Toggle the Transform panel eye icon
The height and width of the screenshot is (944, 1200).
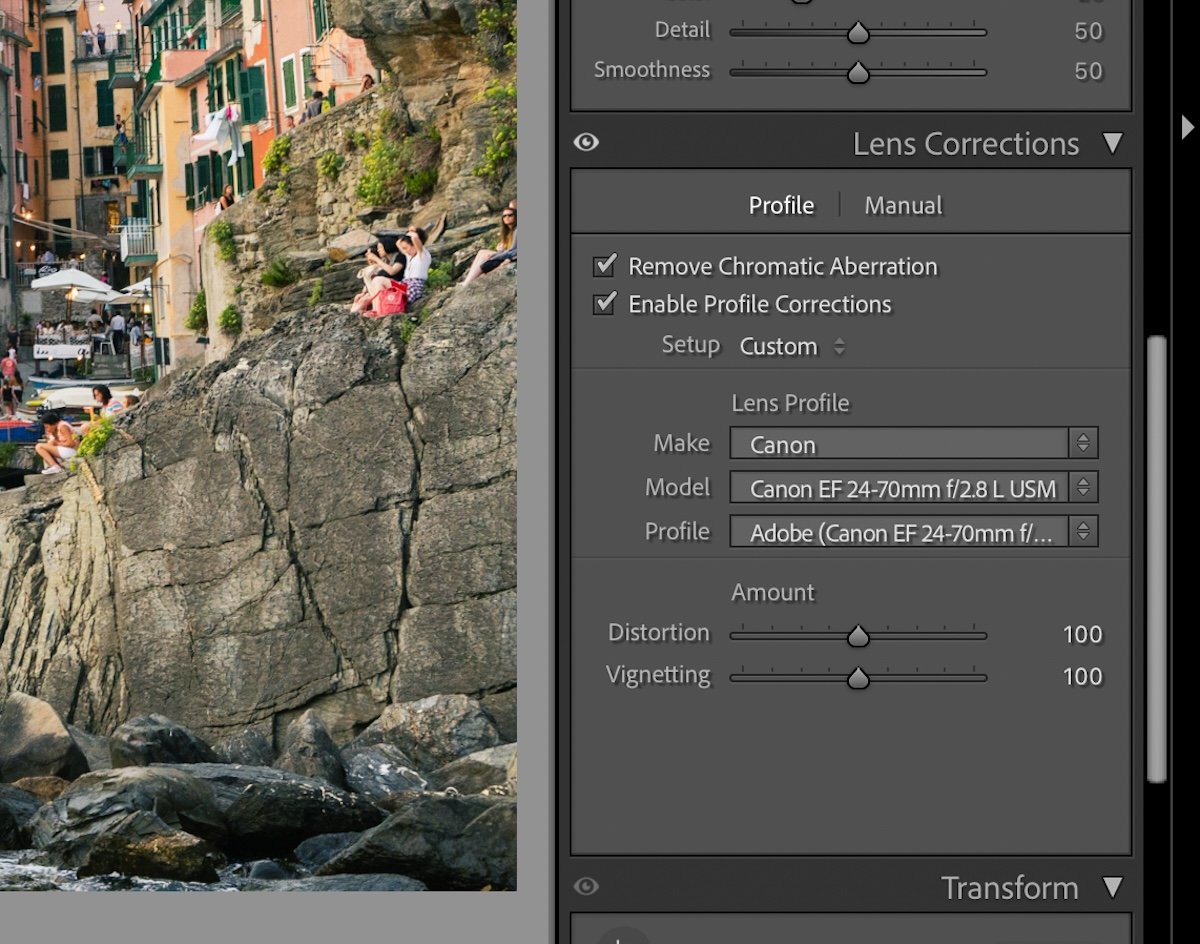click(x=586, y=887)
